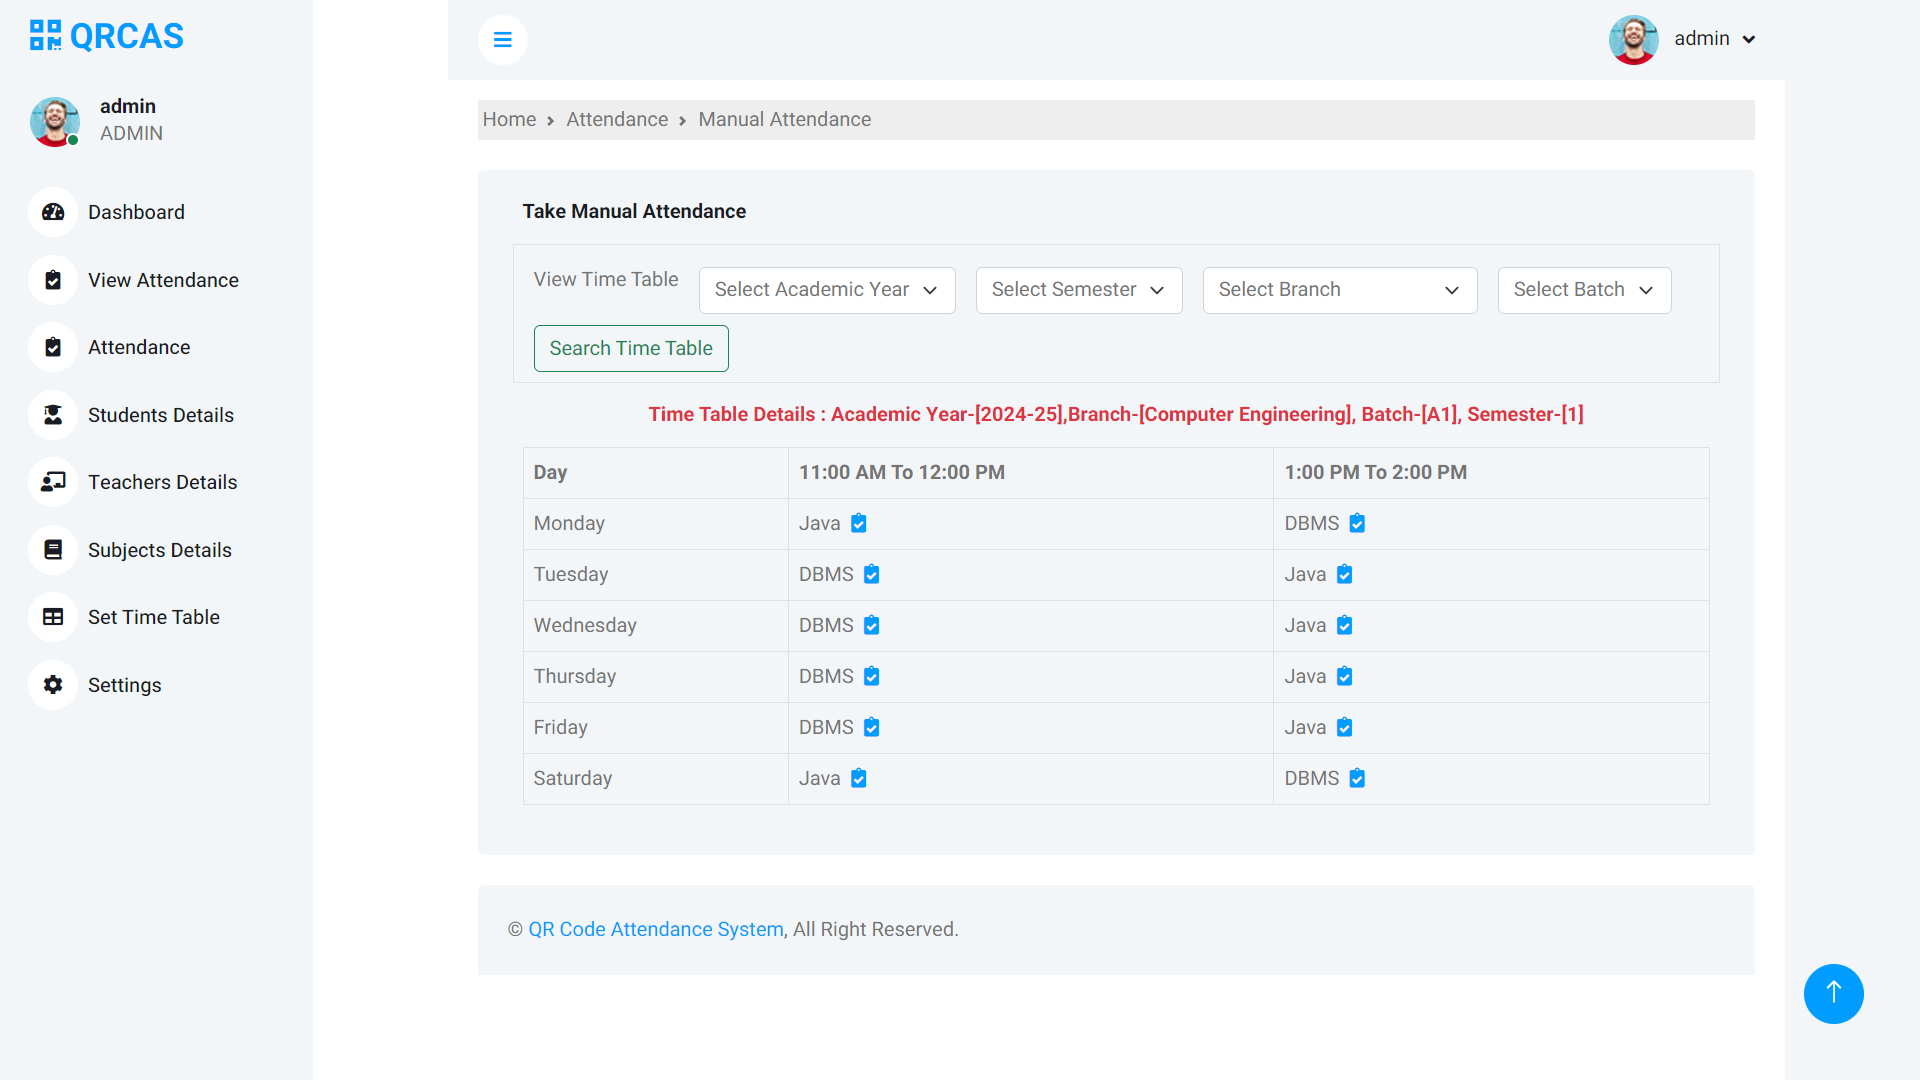The width and height of the screenshot is (1920, 1080).
Task: Click the Set Time Table grid icon
Action: pos(53,617)
